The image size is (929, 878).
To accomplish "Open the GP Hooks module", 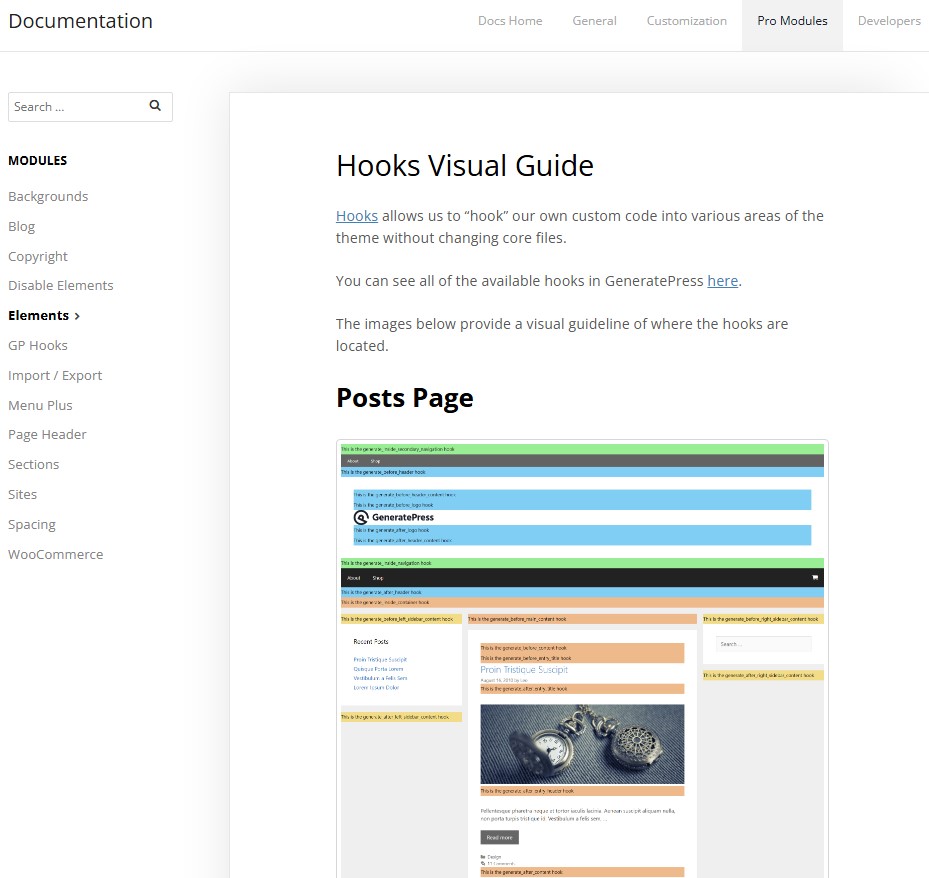I will pos(38,345).
